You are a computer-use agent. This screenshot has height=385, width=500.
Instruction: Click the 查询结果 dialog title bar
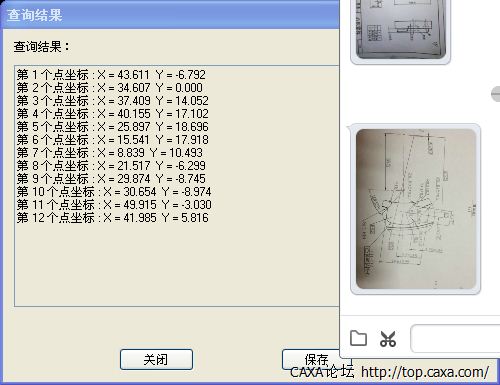click(170, 15)
